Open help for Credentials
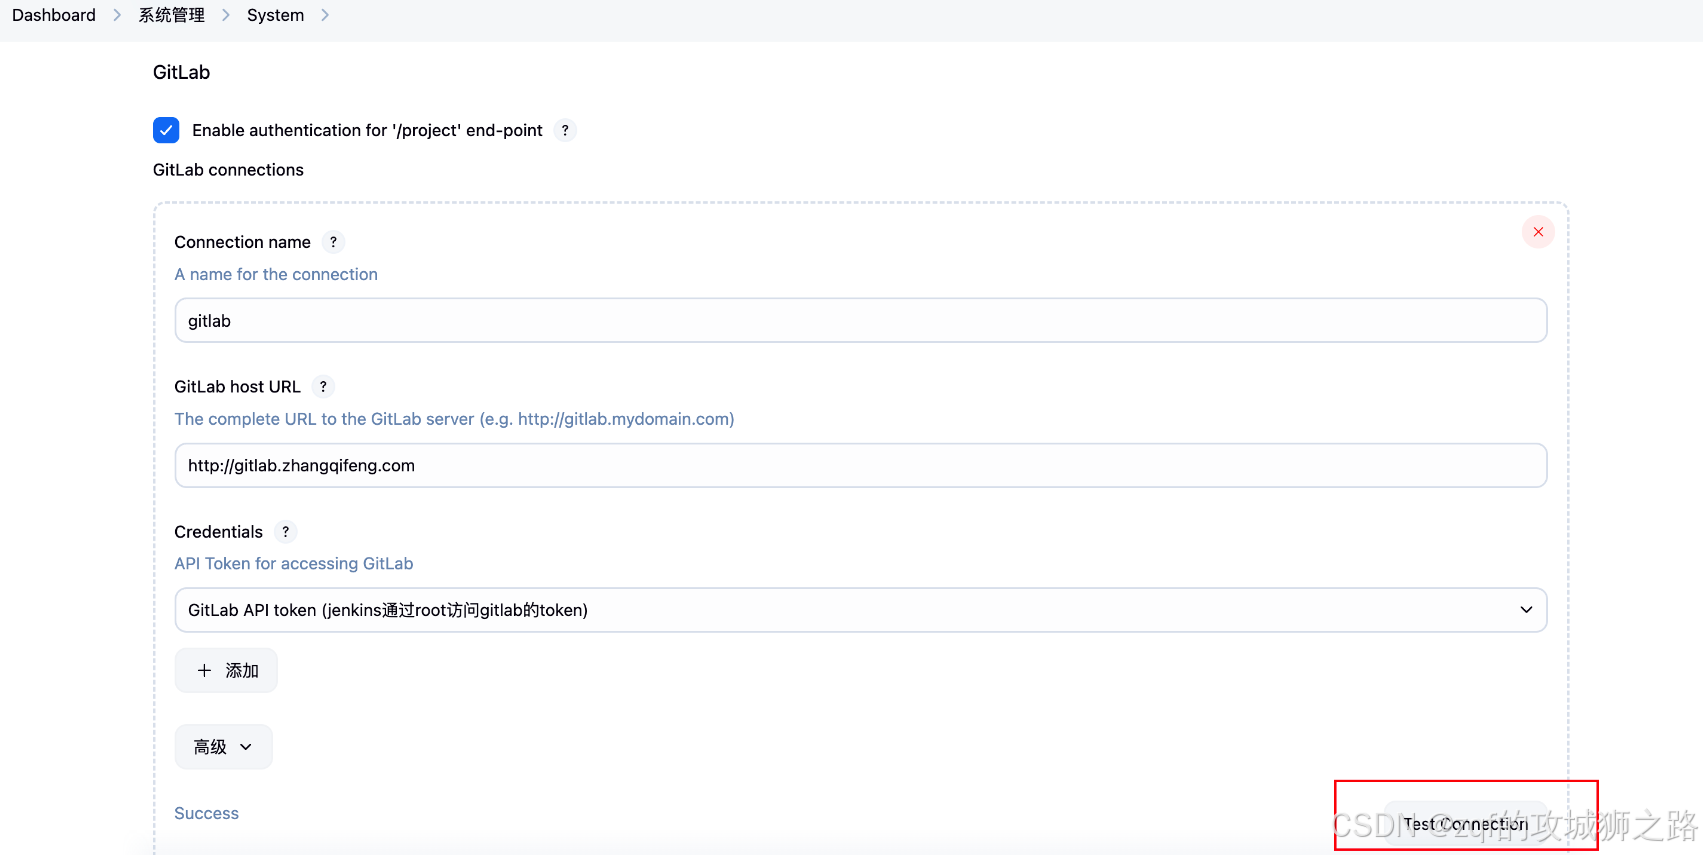This screenshot has width=1703, height=855. [285, 532]
